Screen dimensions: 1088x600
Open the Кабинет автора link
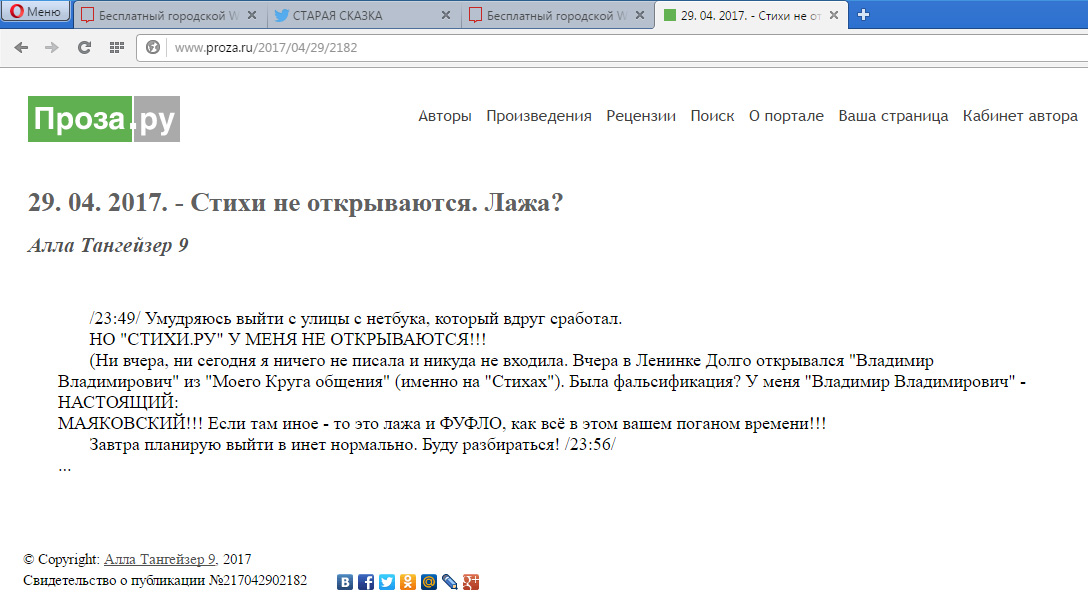(1020, 116)
